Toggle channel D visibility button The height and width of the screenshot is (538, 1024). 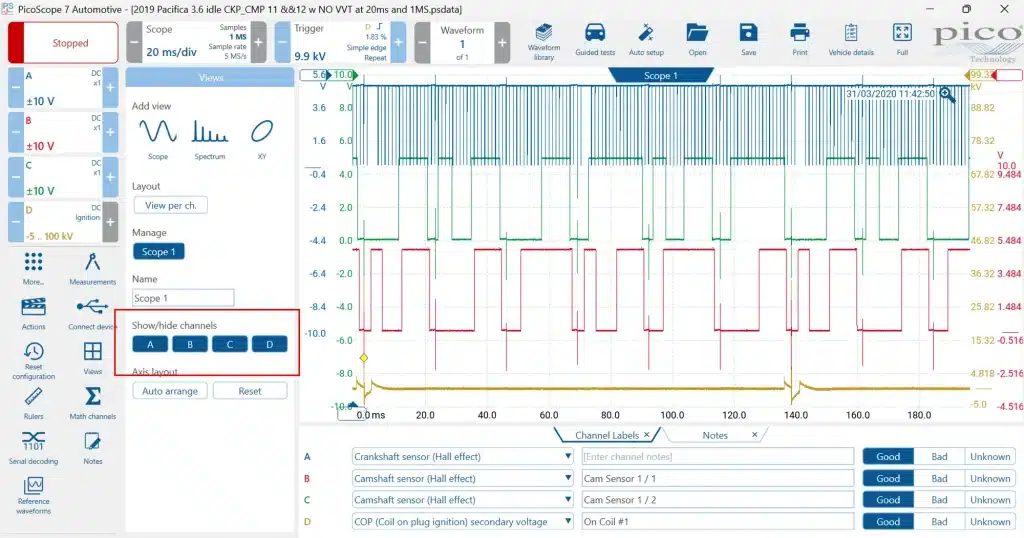click(x=270, y=344)
